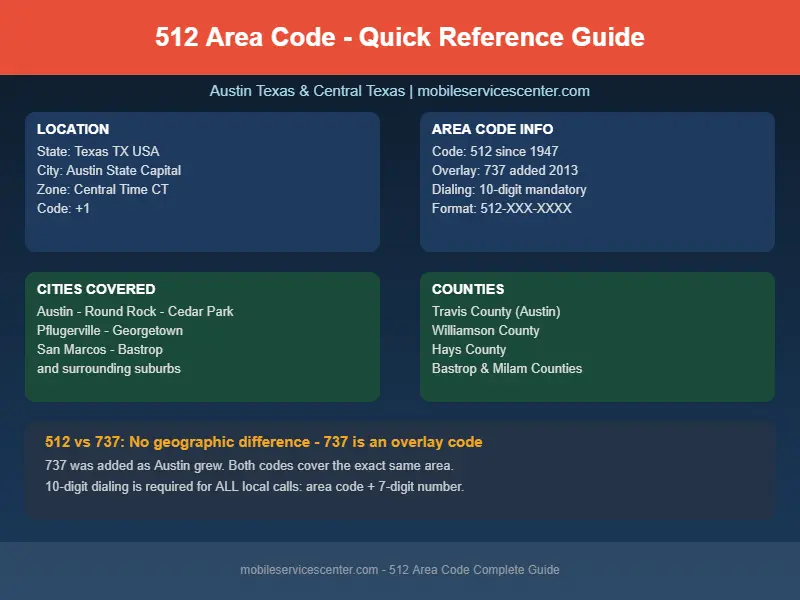The image size is (800, 600).
Task: Click the '512 Area Code - Quick Reference Guide' title
Action: point(400,37)
